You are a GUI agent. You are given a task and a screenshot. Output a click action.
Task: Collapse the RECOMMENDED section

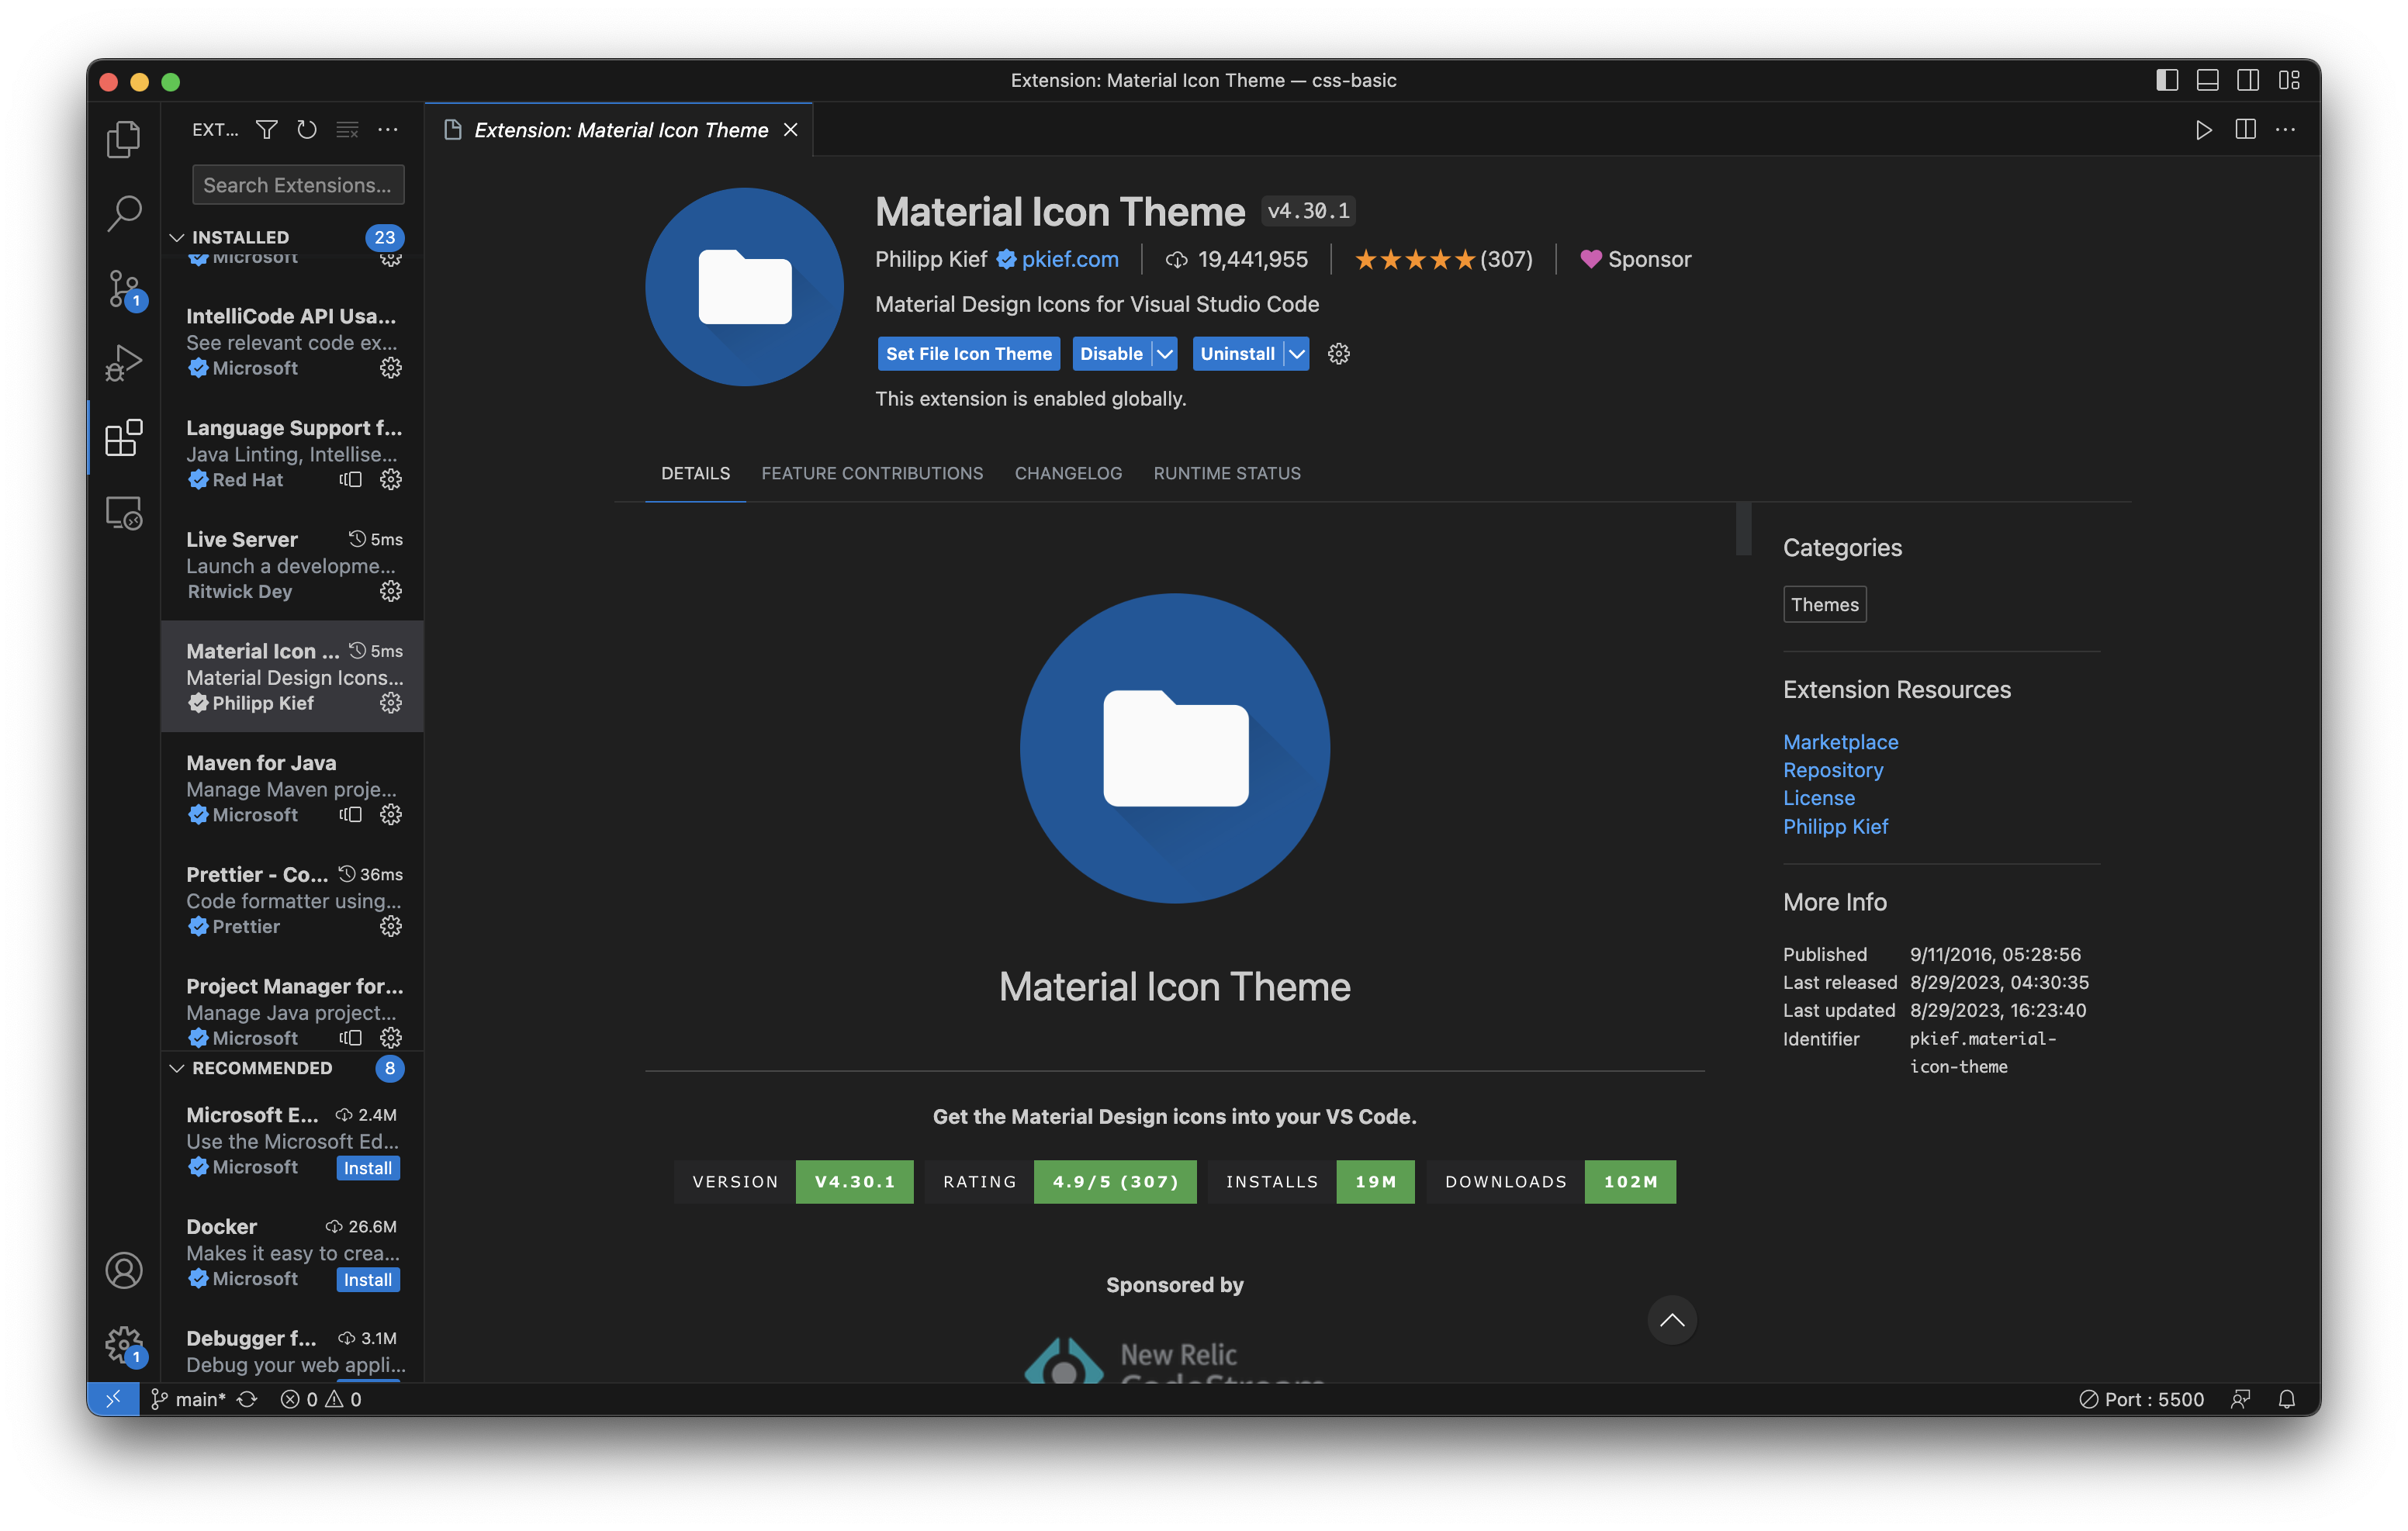pos(177,1068)
